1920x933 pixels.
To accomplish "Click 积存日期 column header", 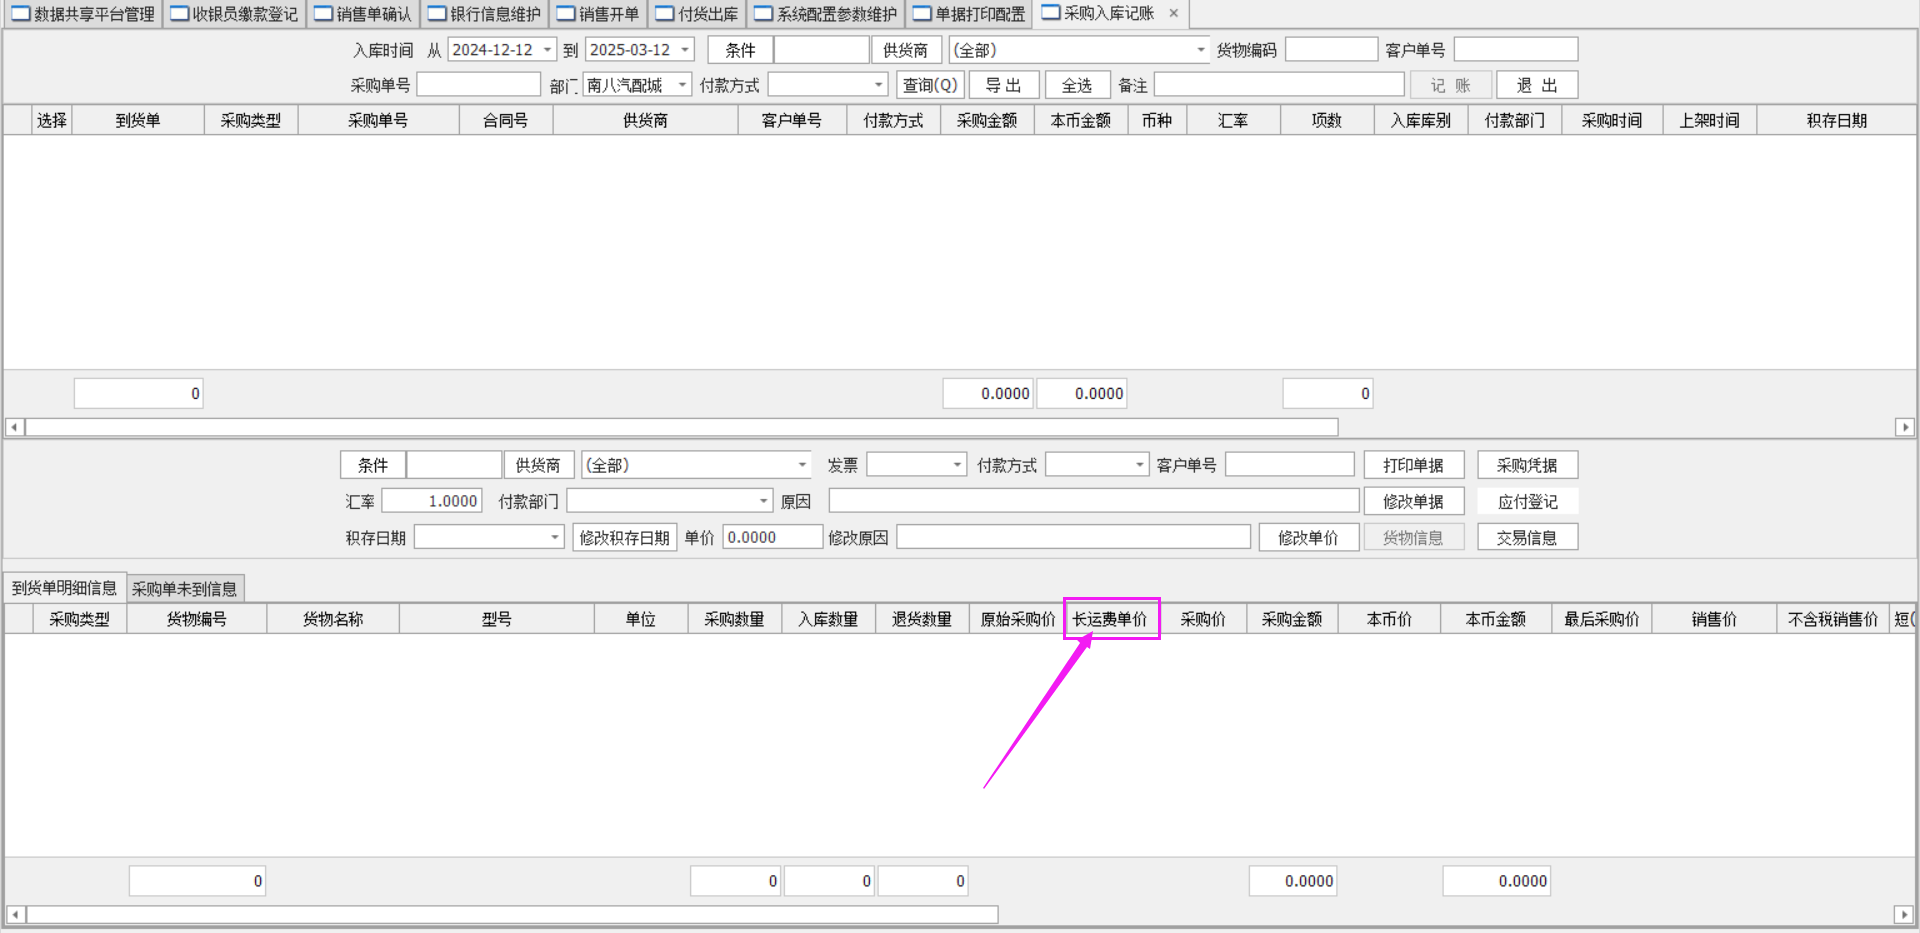I will [x=1836, y=120].
